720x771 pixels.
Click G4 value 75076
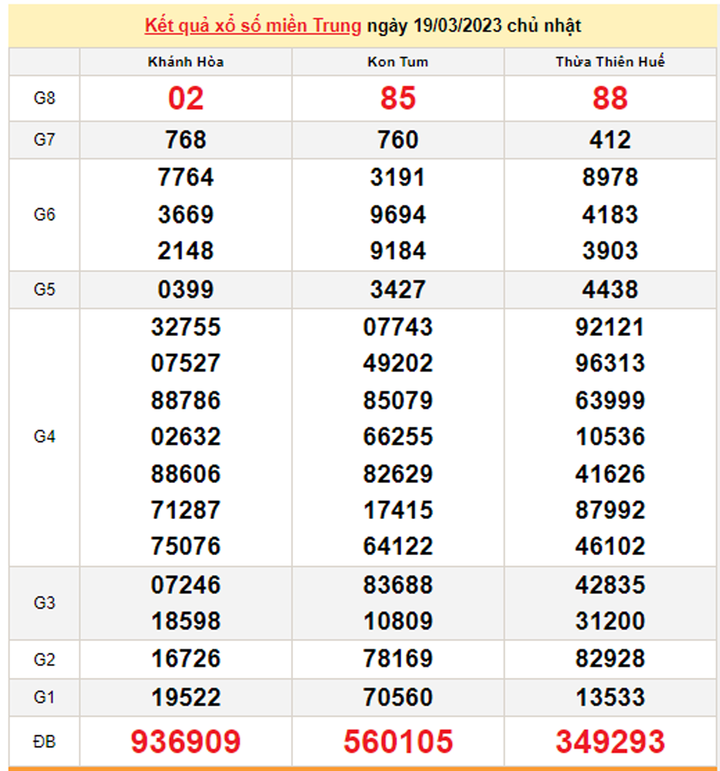[x=186, y=546]
